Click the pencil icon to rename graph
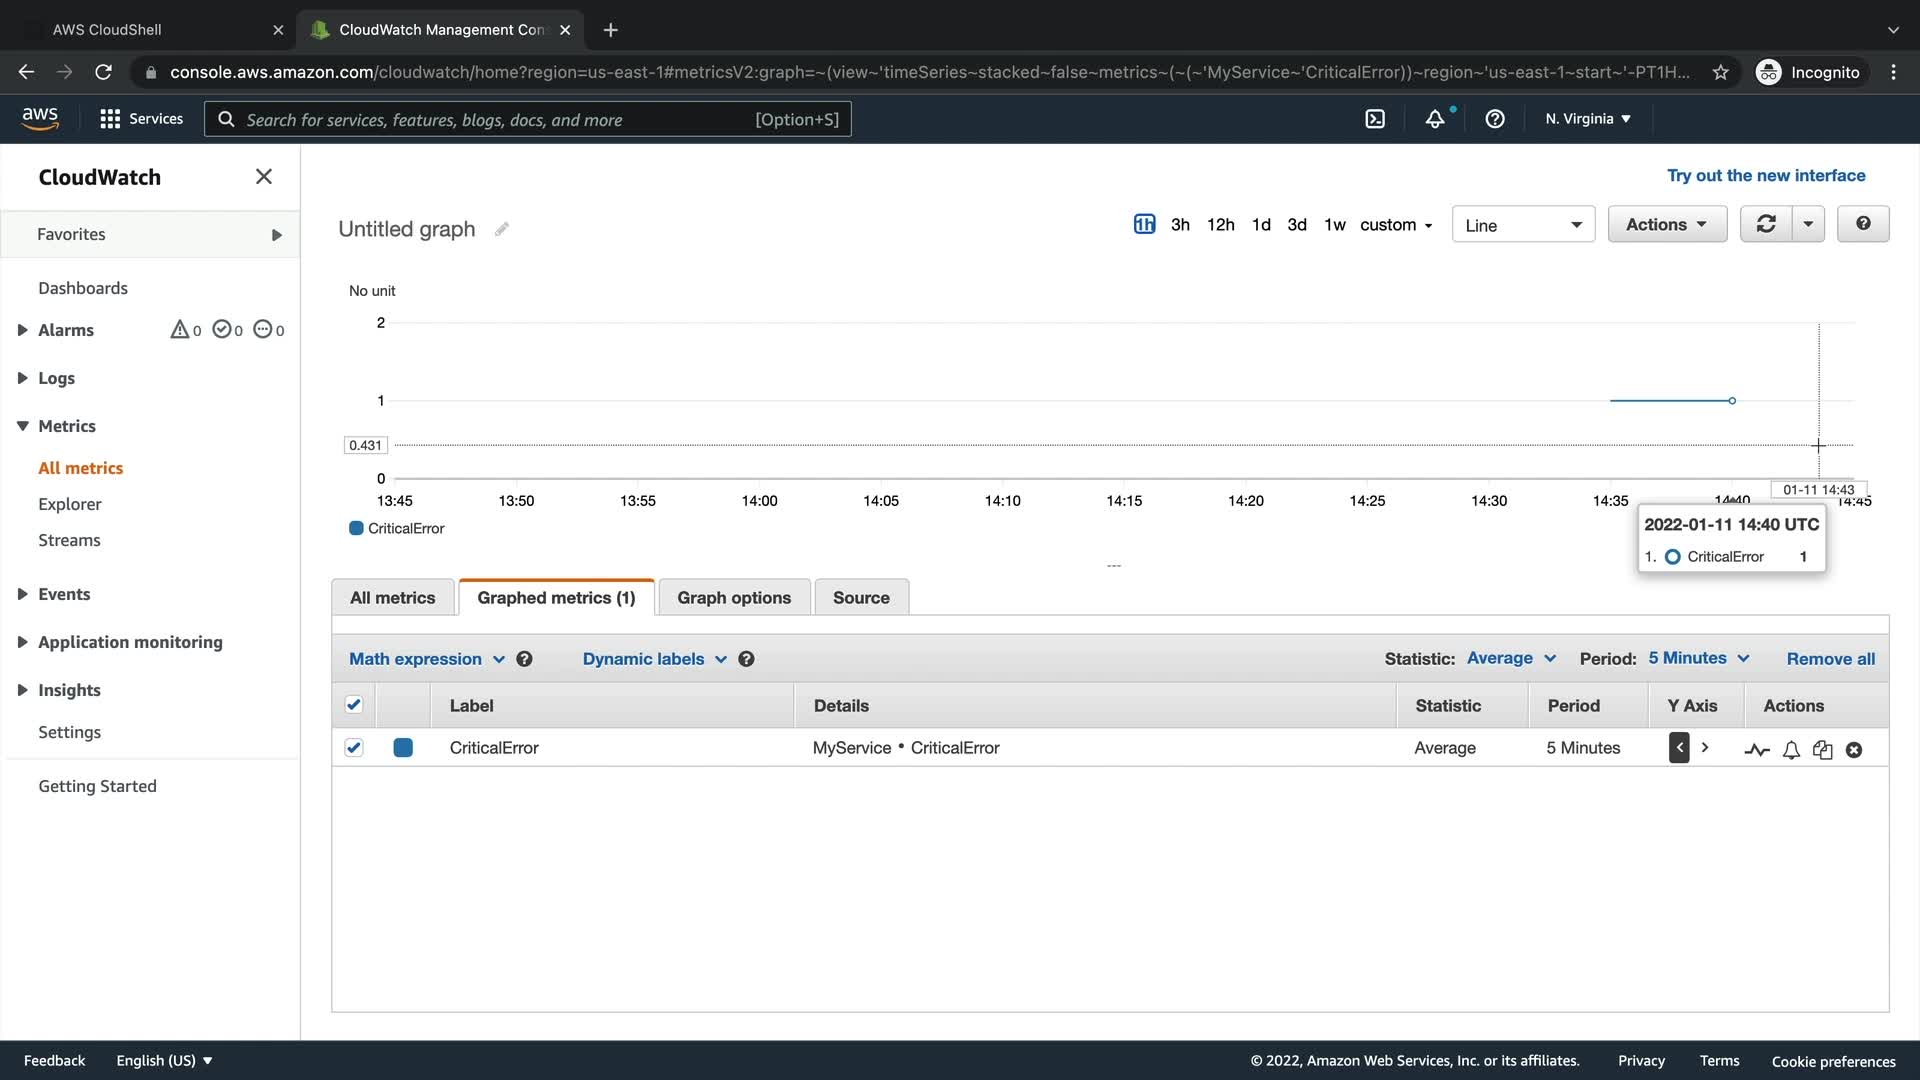The height and width of the screenshot is (1080, 1920). click(502, 229)
